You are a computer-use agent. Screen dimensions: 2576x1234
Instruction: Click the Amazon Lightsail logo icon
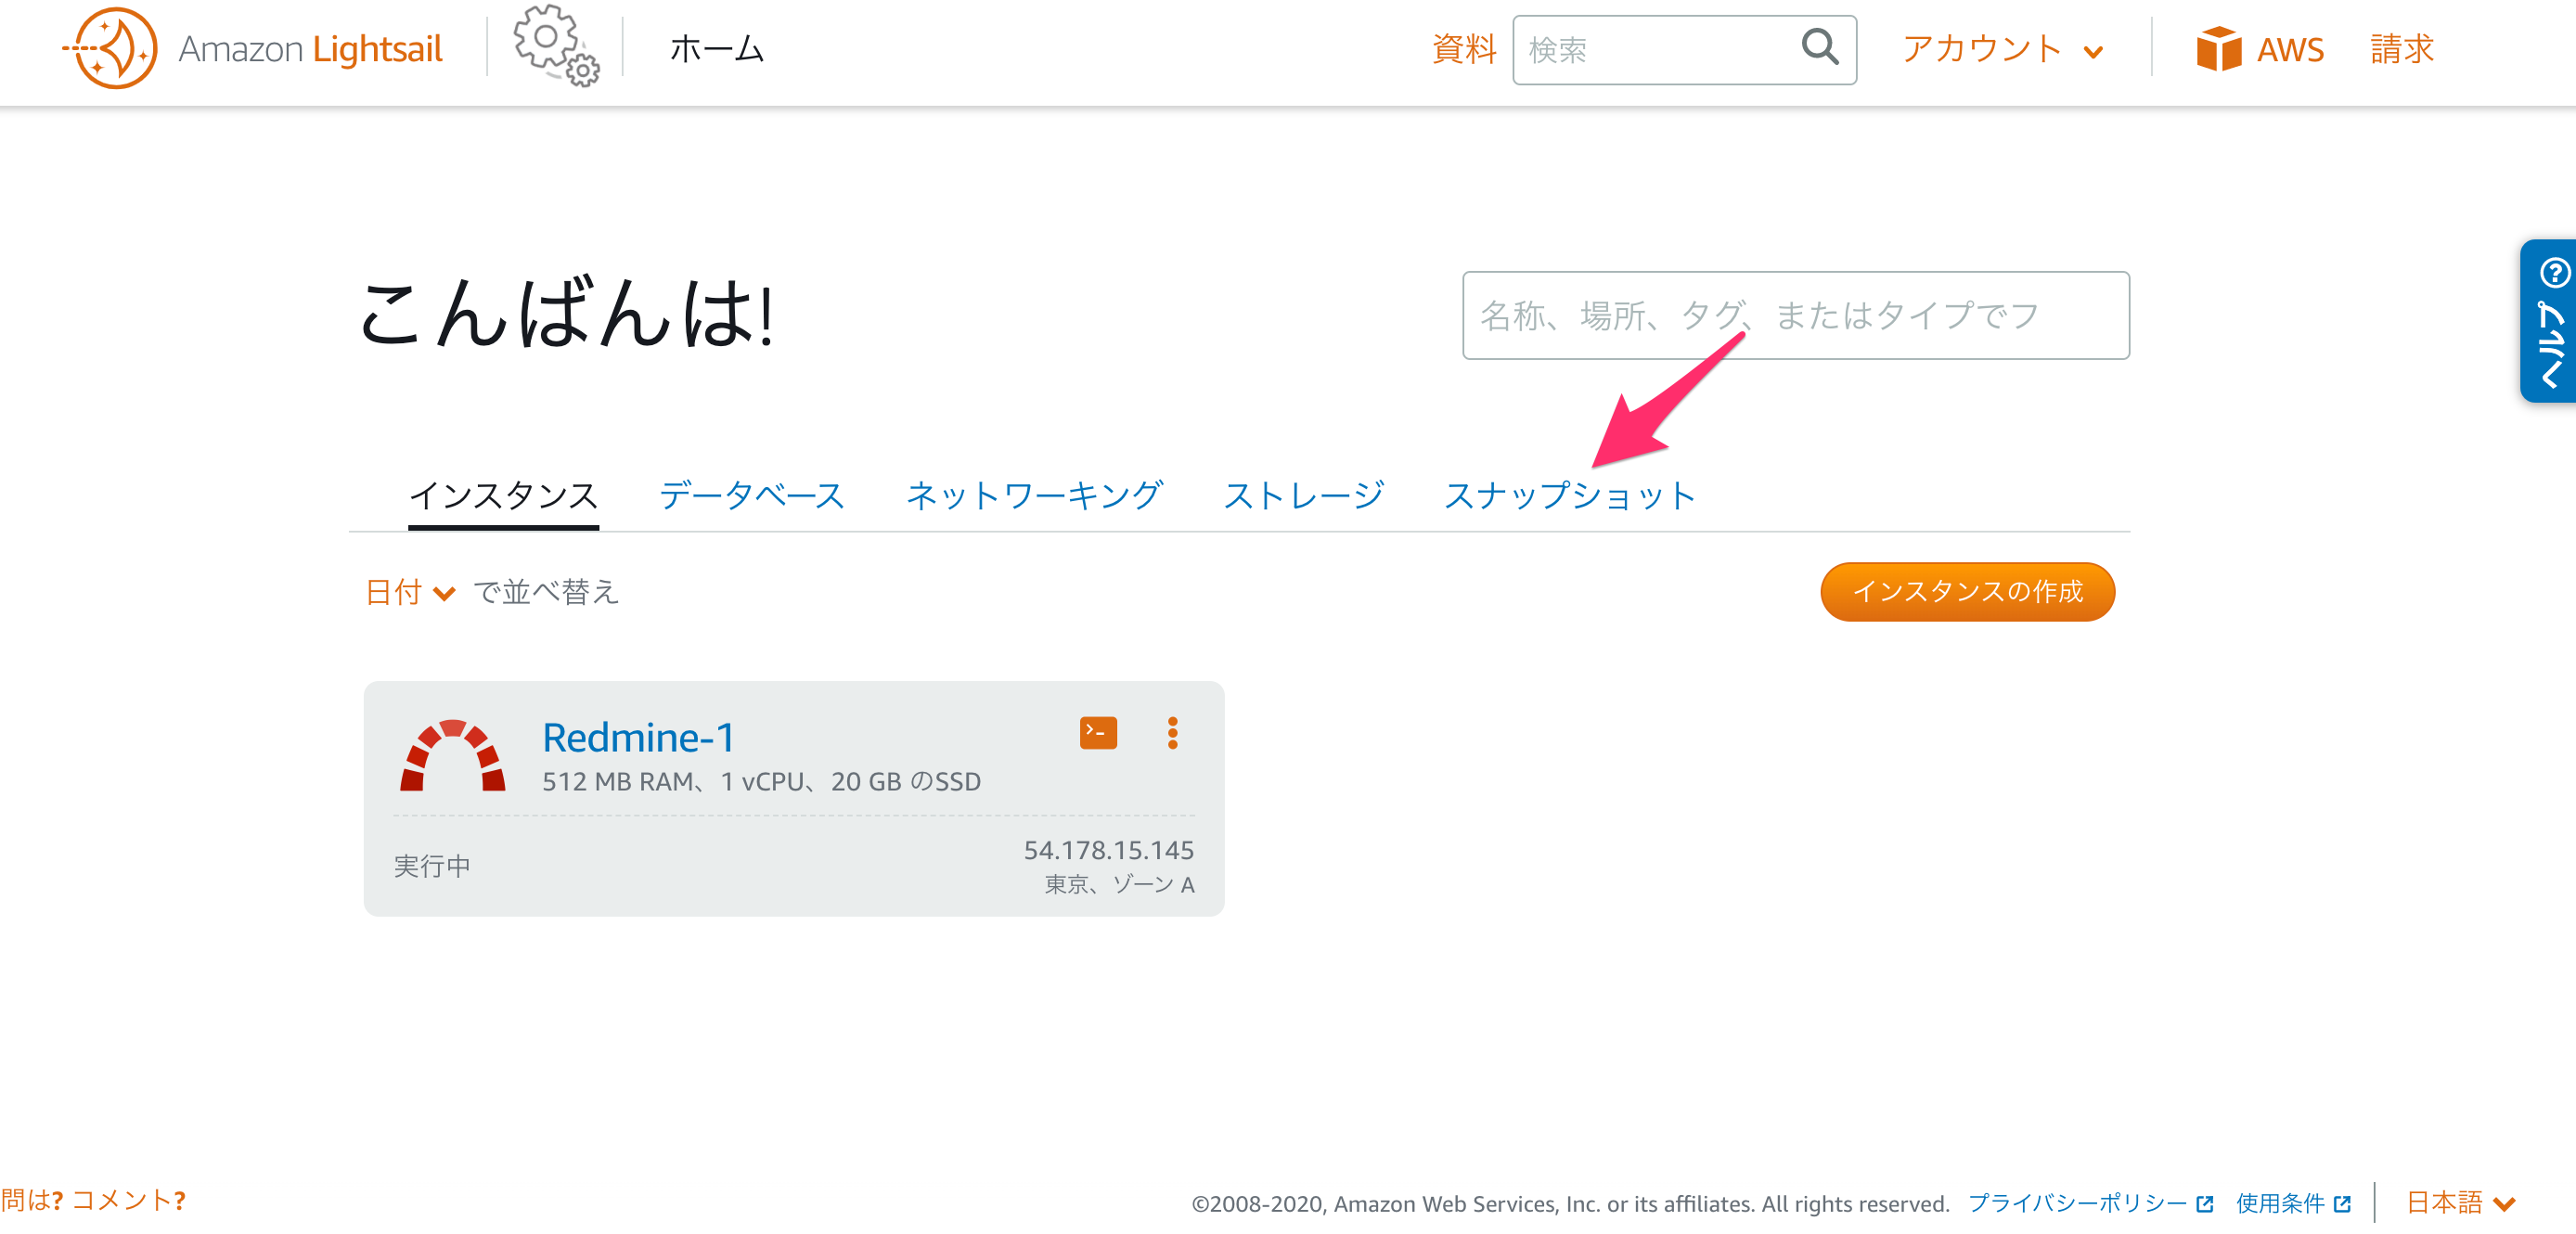pyautogui.click(x=111, y=48)
